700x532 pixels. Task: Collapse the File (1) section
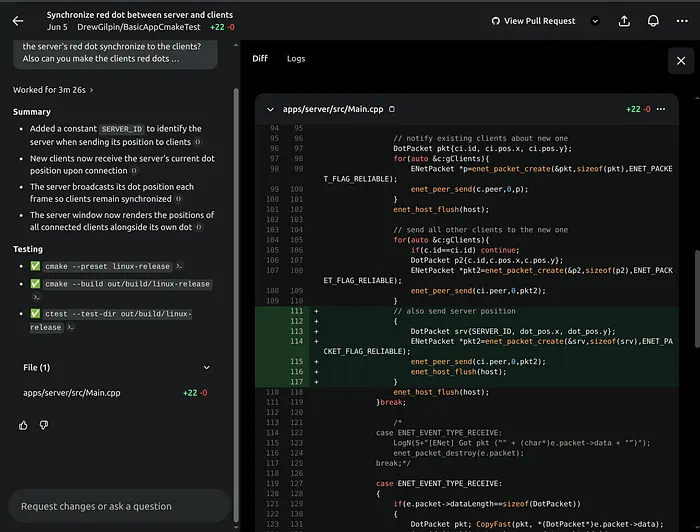207,367
